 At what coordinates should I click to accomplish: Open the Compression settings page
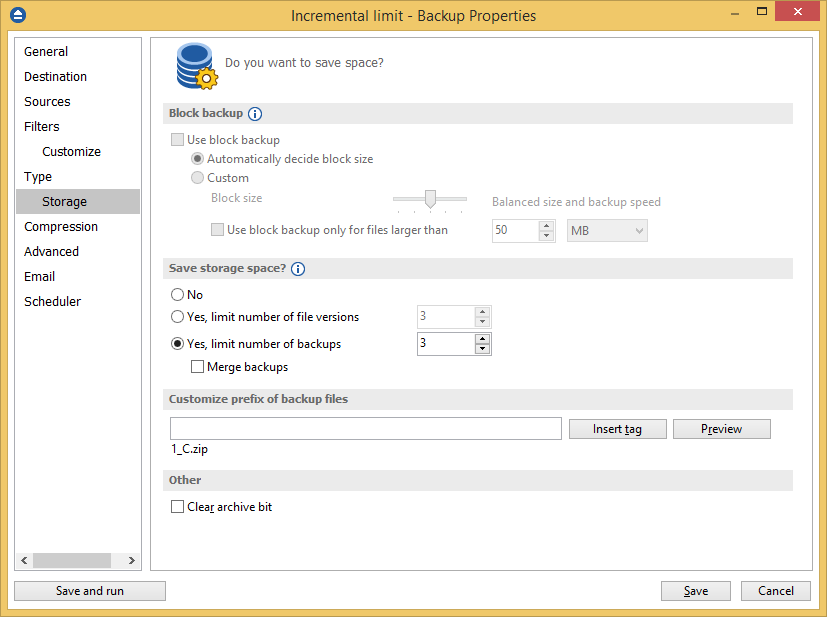click(x=61, y=227)
